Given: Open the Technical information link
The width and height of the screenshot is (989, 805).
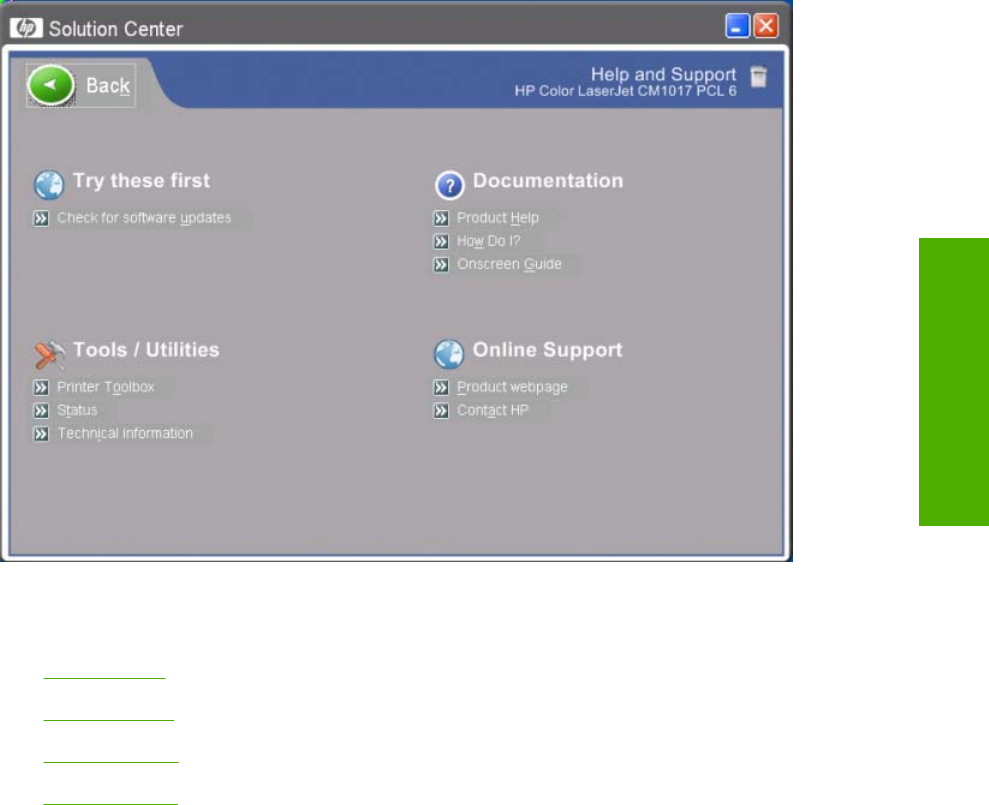Looking at the screenshot, I should (125, 433).
